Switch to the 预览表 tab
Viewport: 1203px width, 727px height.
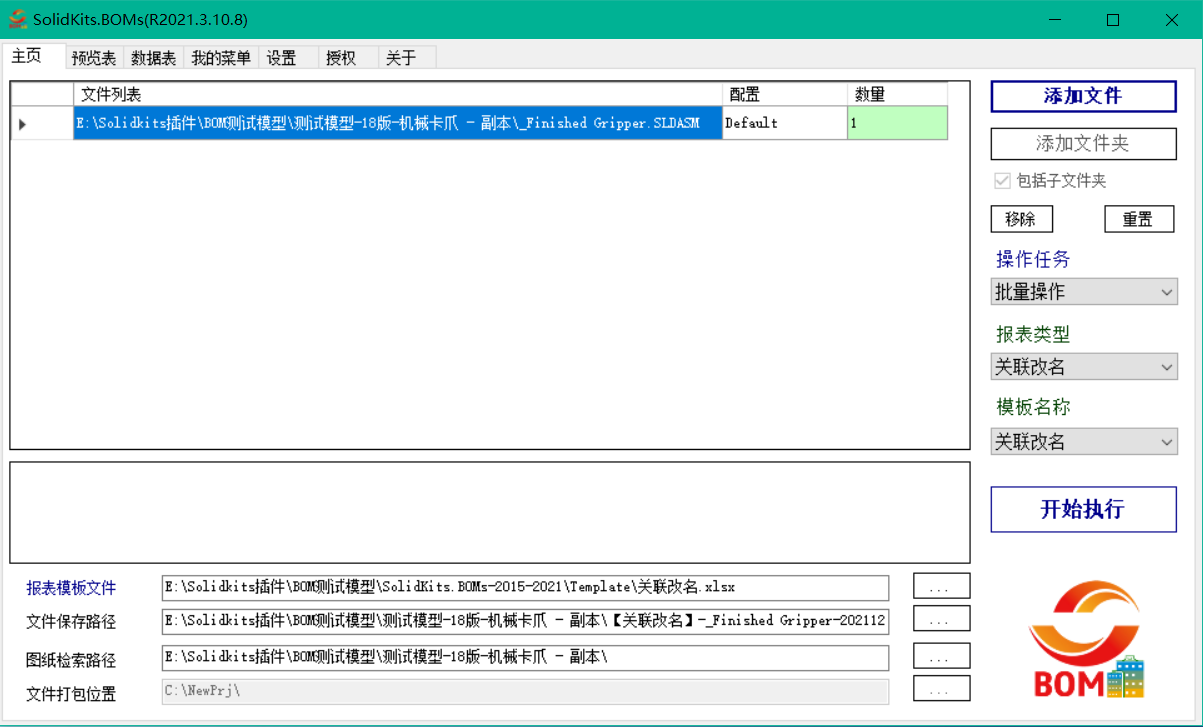click(92, 57)
